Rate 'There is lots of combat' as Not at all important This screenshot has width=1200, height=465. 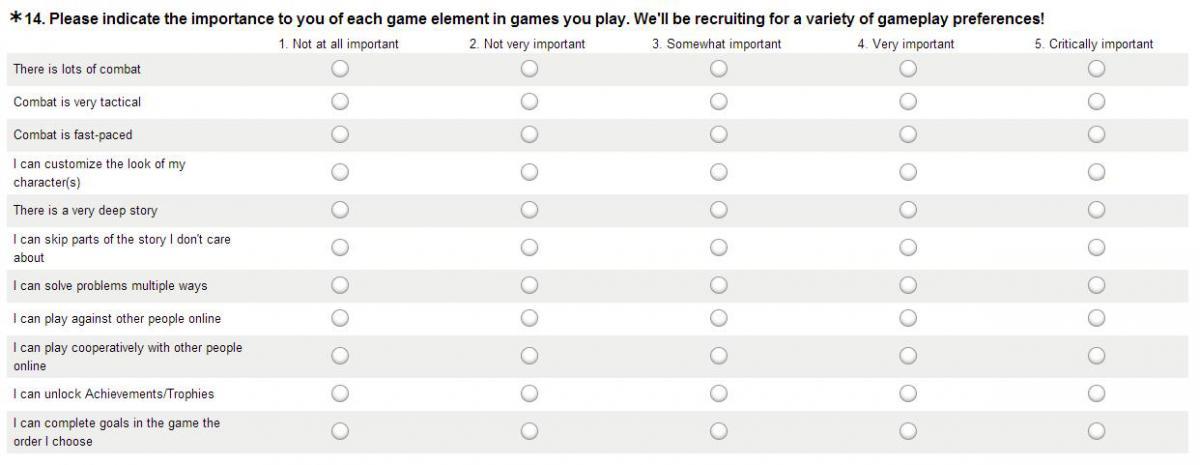[x=340, y=69]
